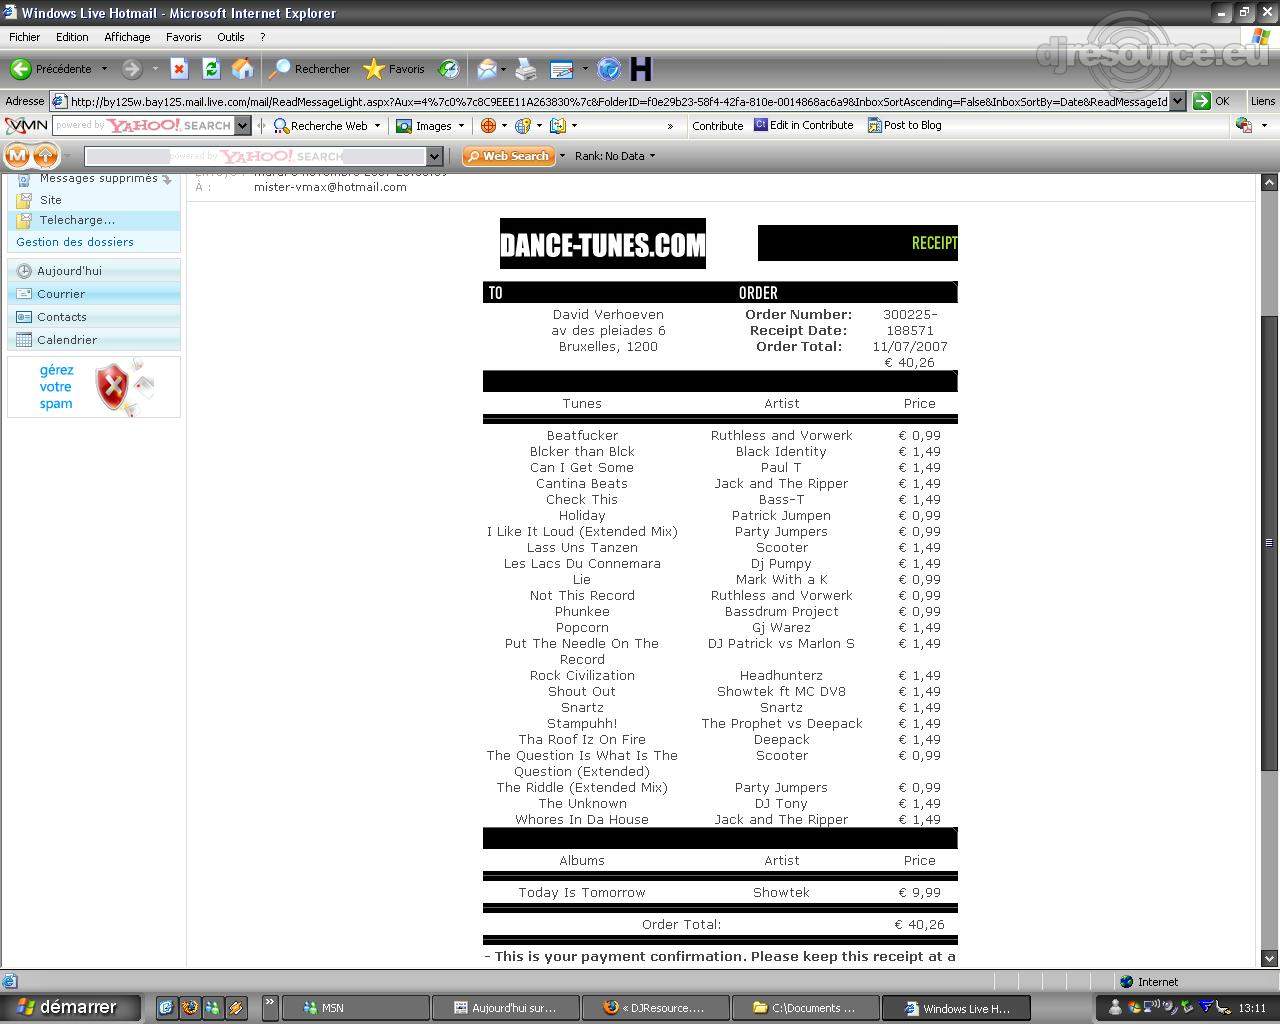Select Aujourd'hui in sidebar
The width and height of the screenshot is (1280, 1024).
[94, 271]
